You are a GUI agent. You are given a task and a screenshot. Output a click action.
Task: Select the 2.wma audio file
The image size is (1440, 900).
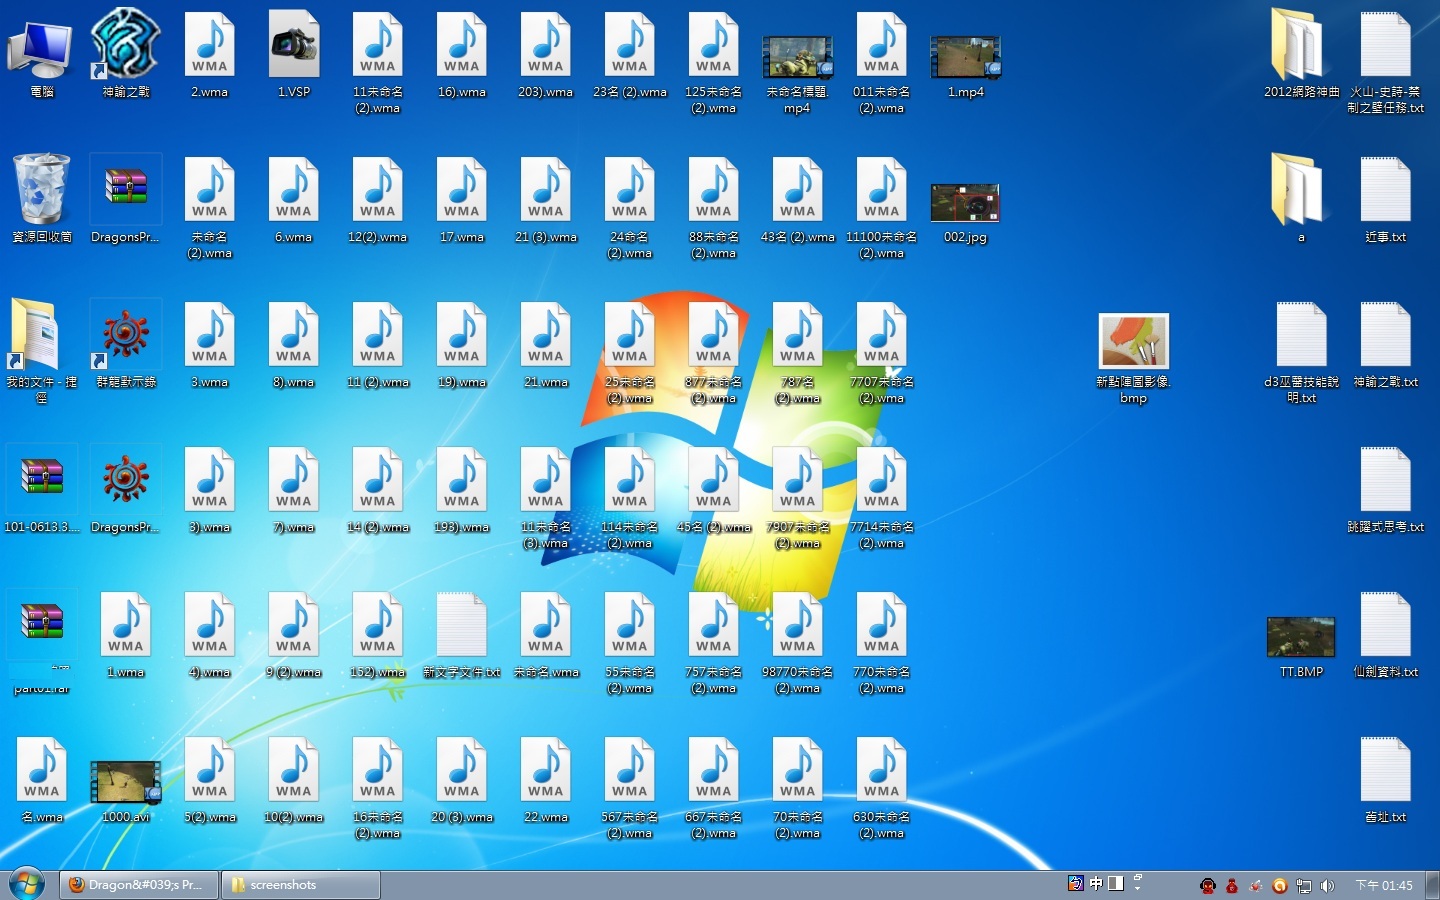[210, 55]
